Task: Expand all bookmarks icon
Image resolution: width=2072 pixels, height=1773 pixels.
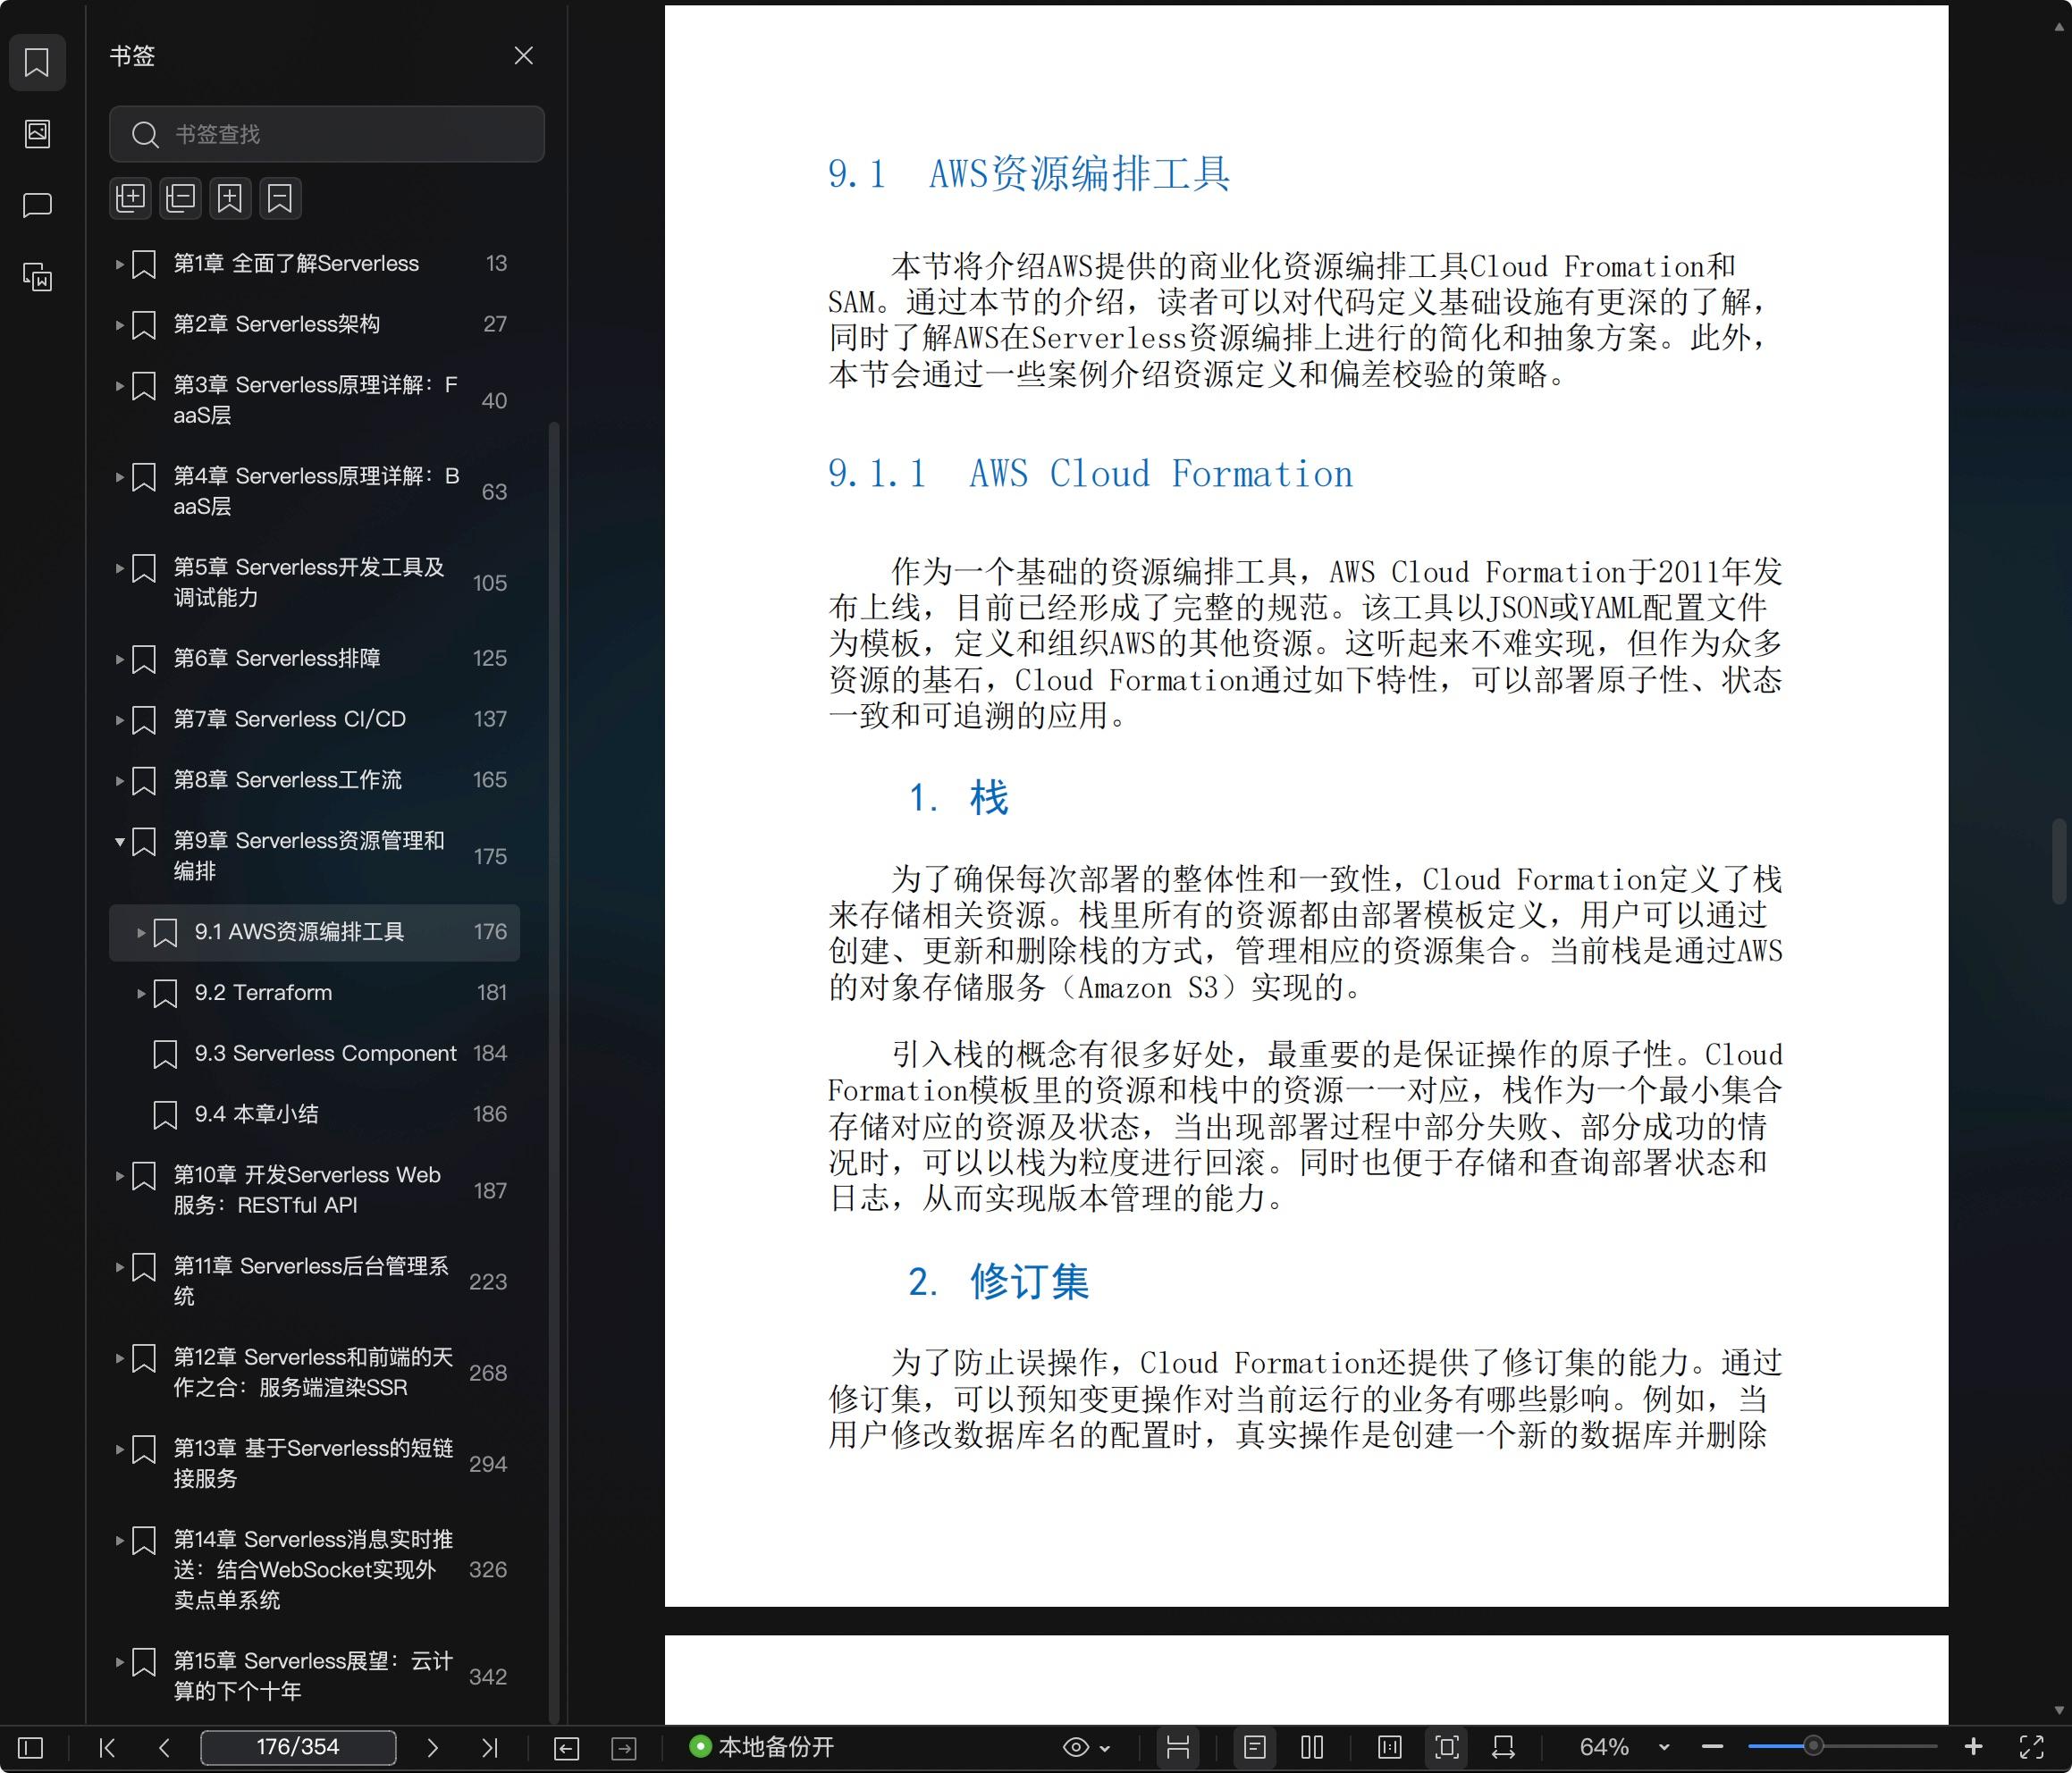Action: (x=130, y=198)
